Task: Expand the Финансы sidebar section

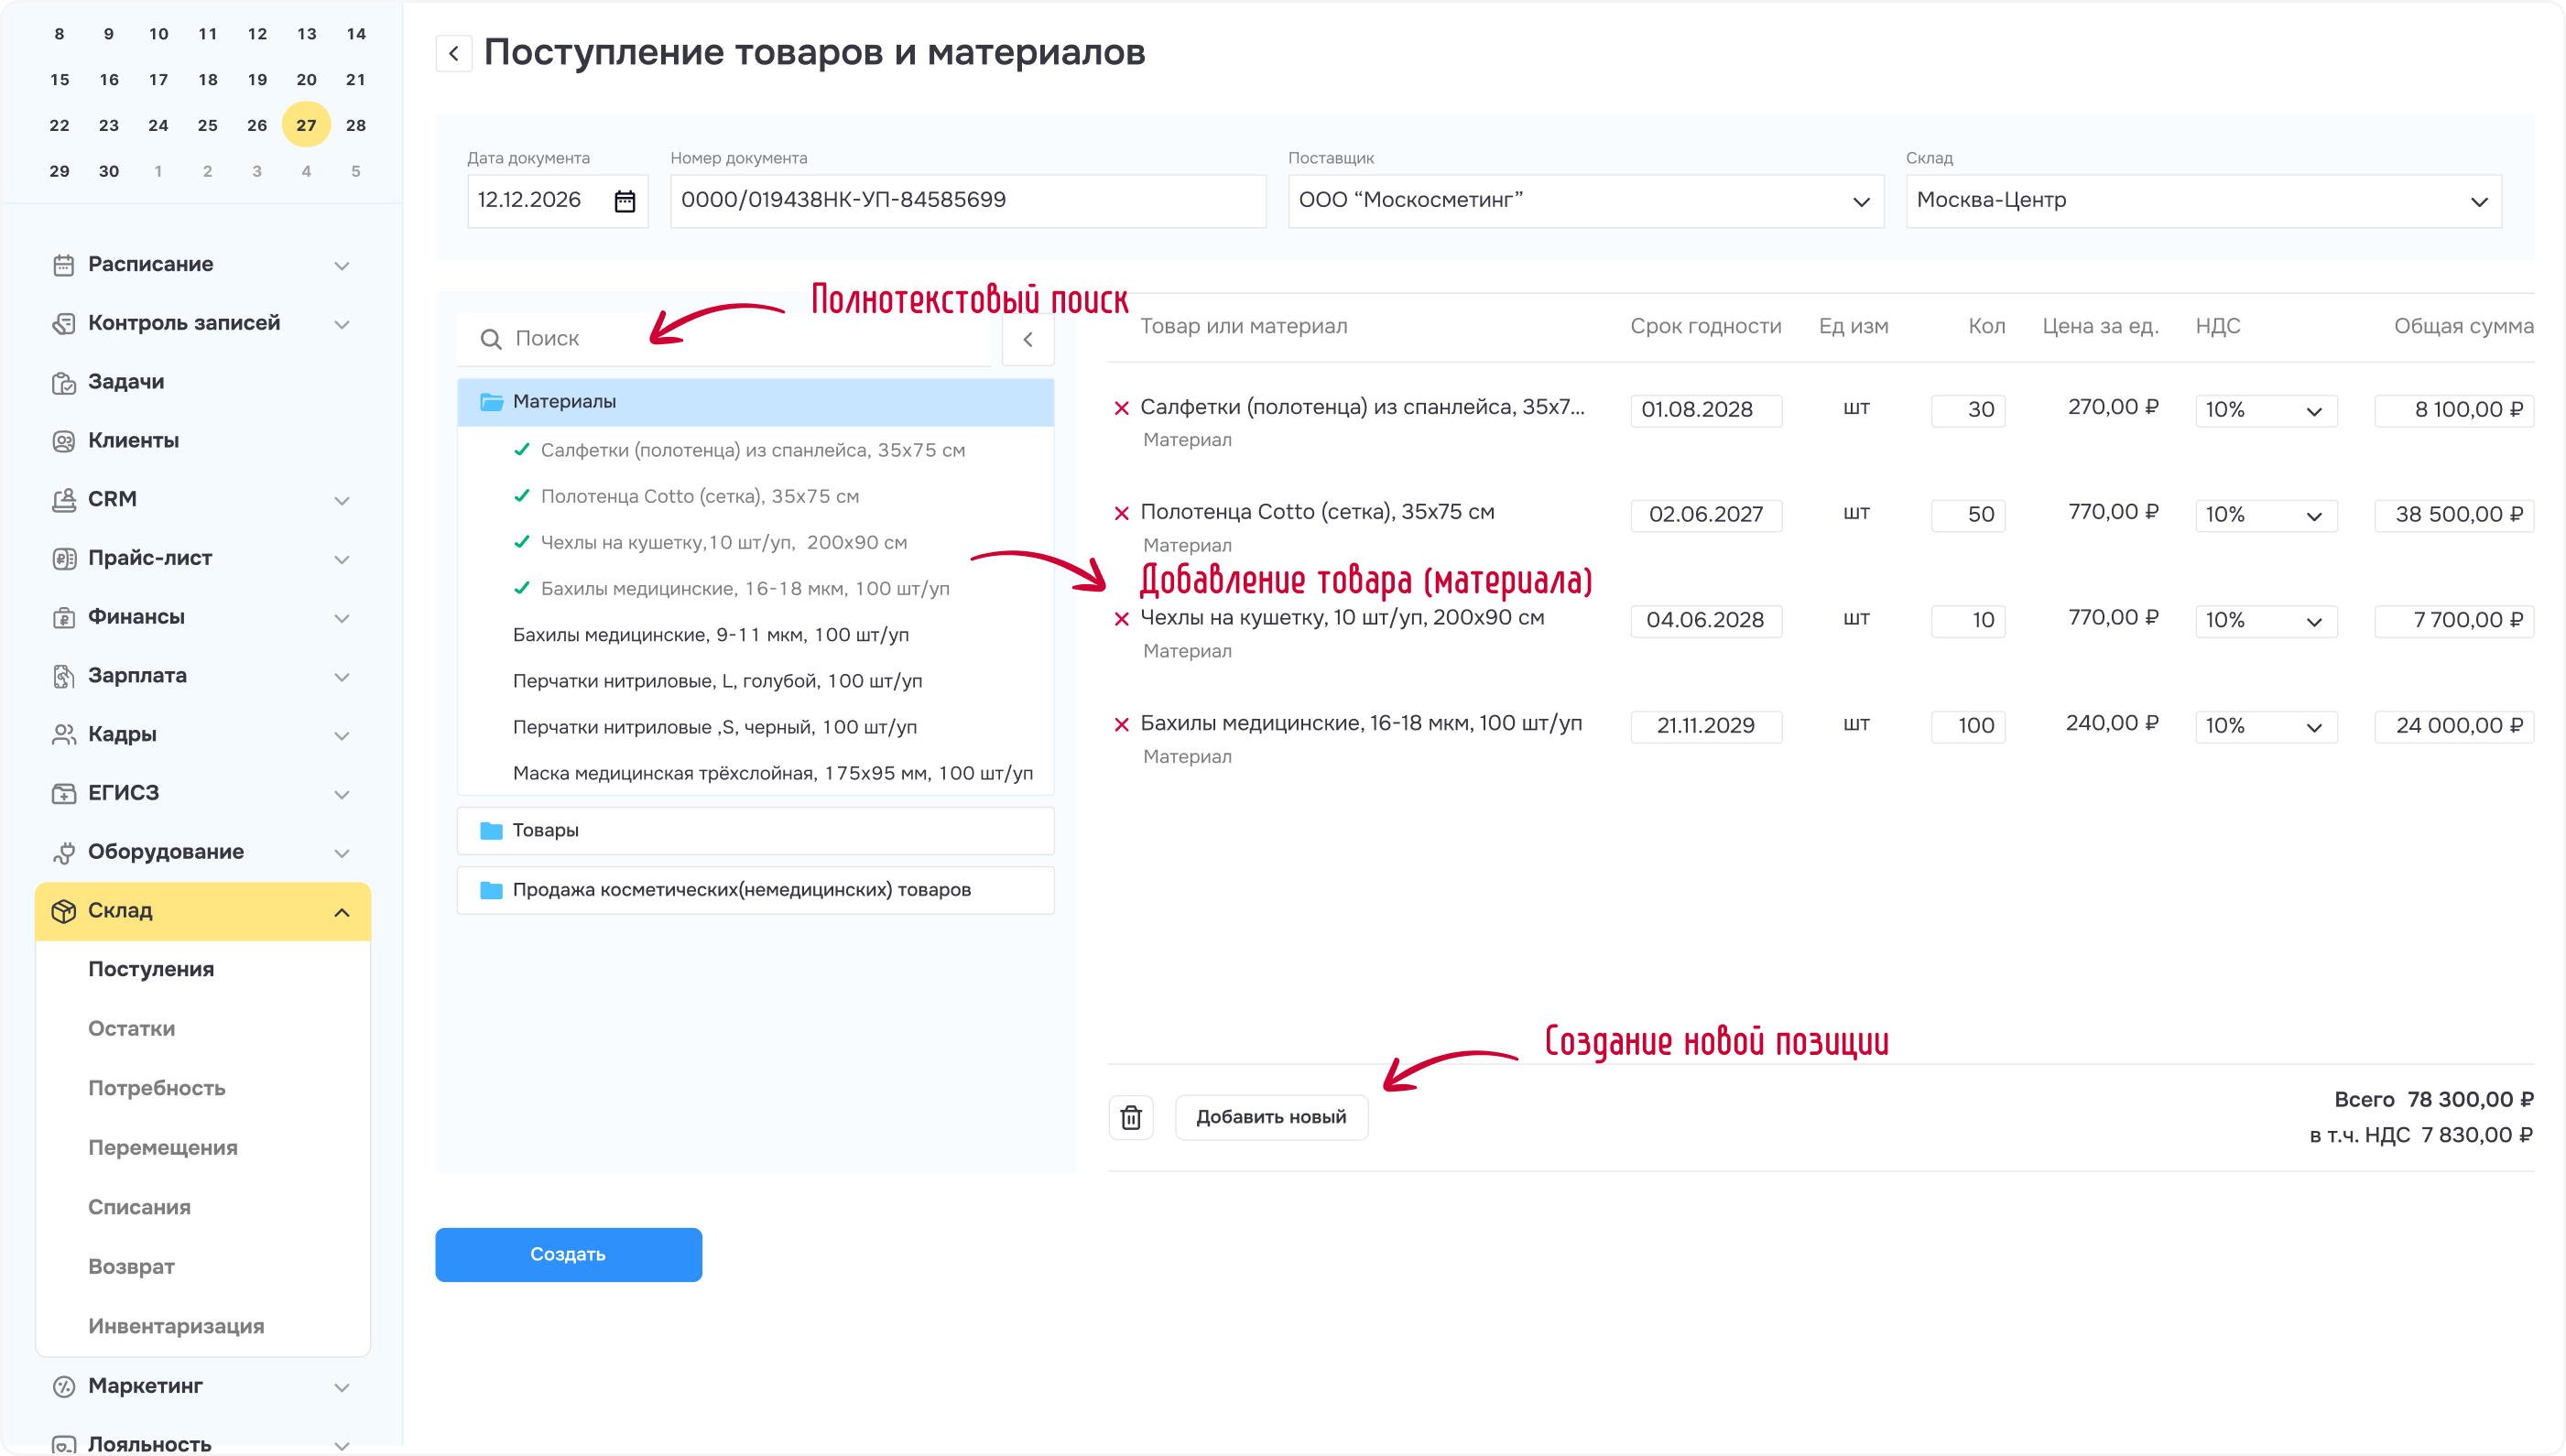Action: coord(342,618)
